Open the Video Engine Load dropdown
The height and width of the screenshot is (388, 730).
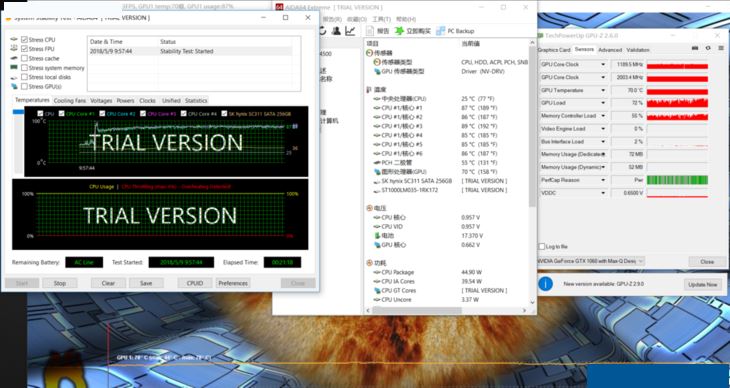(x=603, y=129)
